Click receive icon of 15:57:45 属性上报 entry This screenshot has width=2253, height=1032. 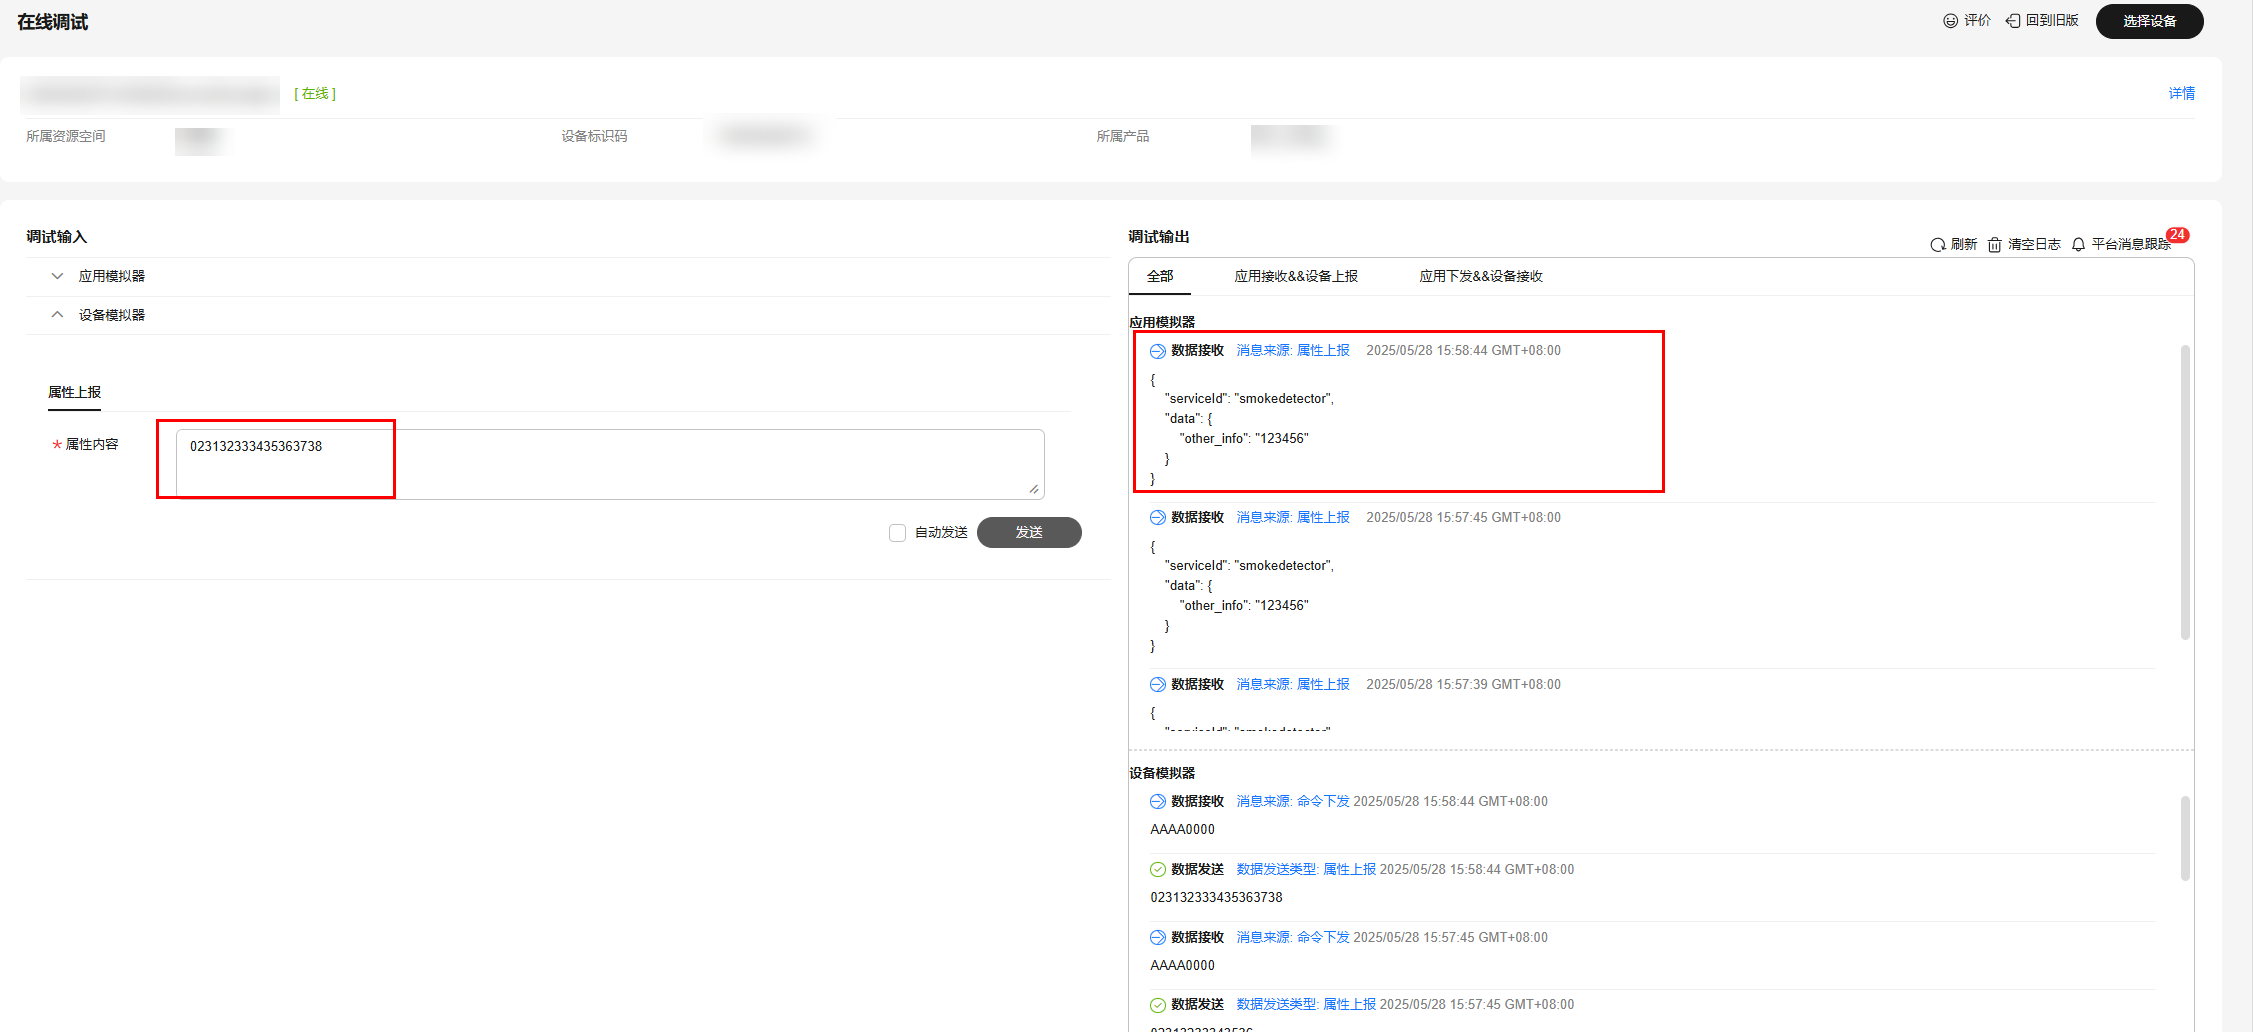1157,518
